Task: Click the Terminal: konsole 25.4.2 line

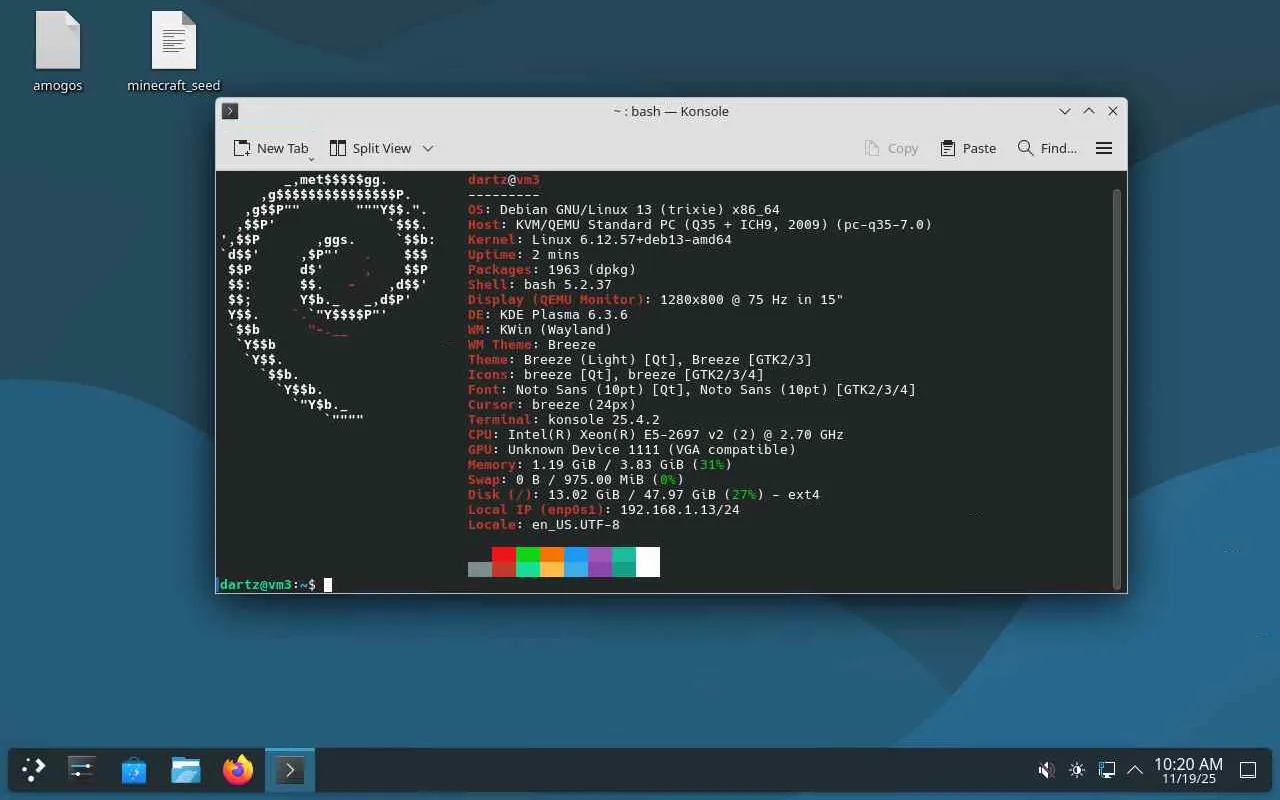Action: (564, 420)
